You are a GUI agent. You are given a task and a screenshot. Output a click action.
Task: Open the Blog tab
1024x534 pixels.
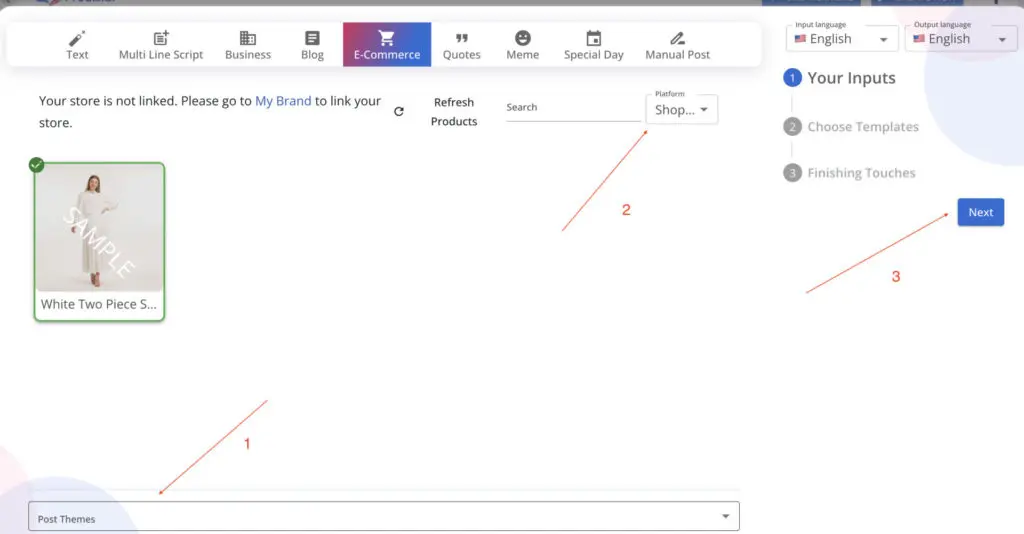[x=312, y=44]
